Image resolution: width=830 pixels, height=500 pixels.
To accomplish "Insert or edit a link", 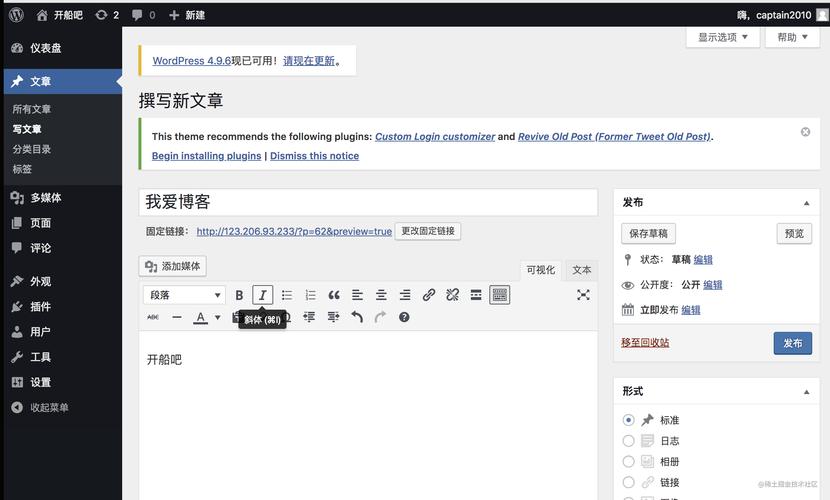I will (x=429, y=295).
